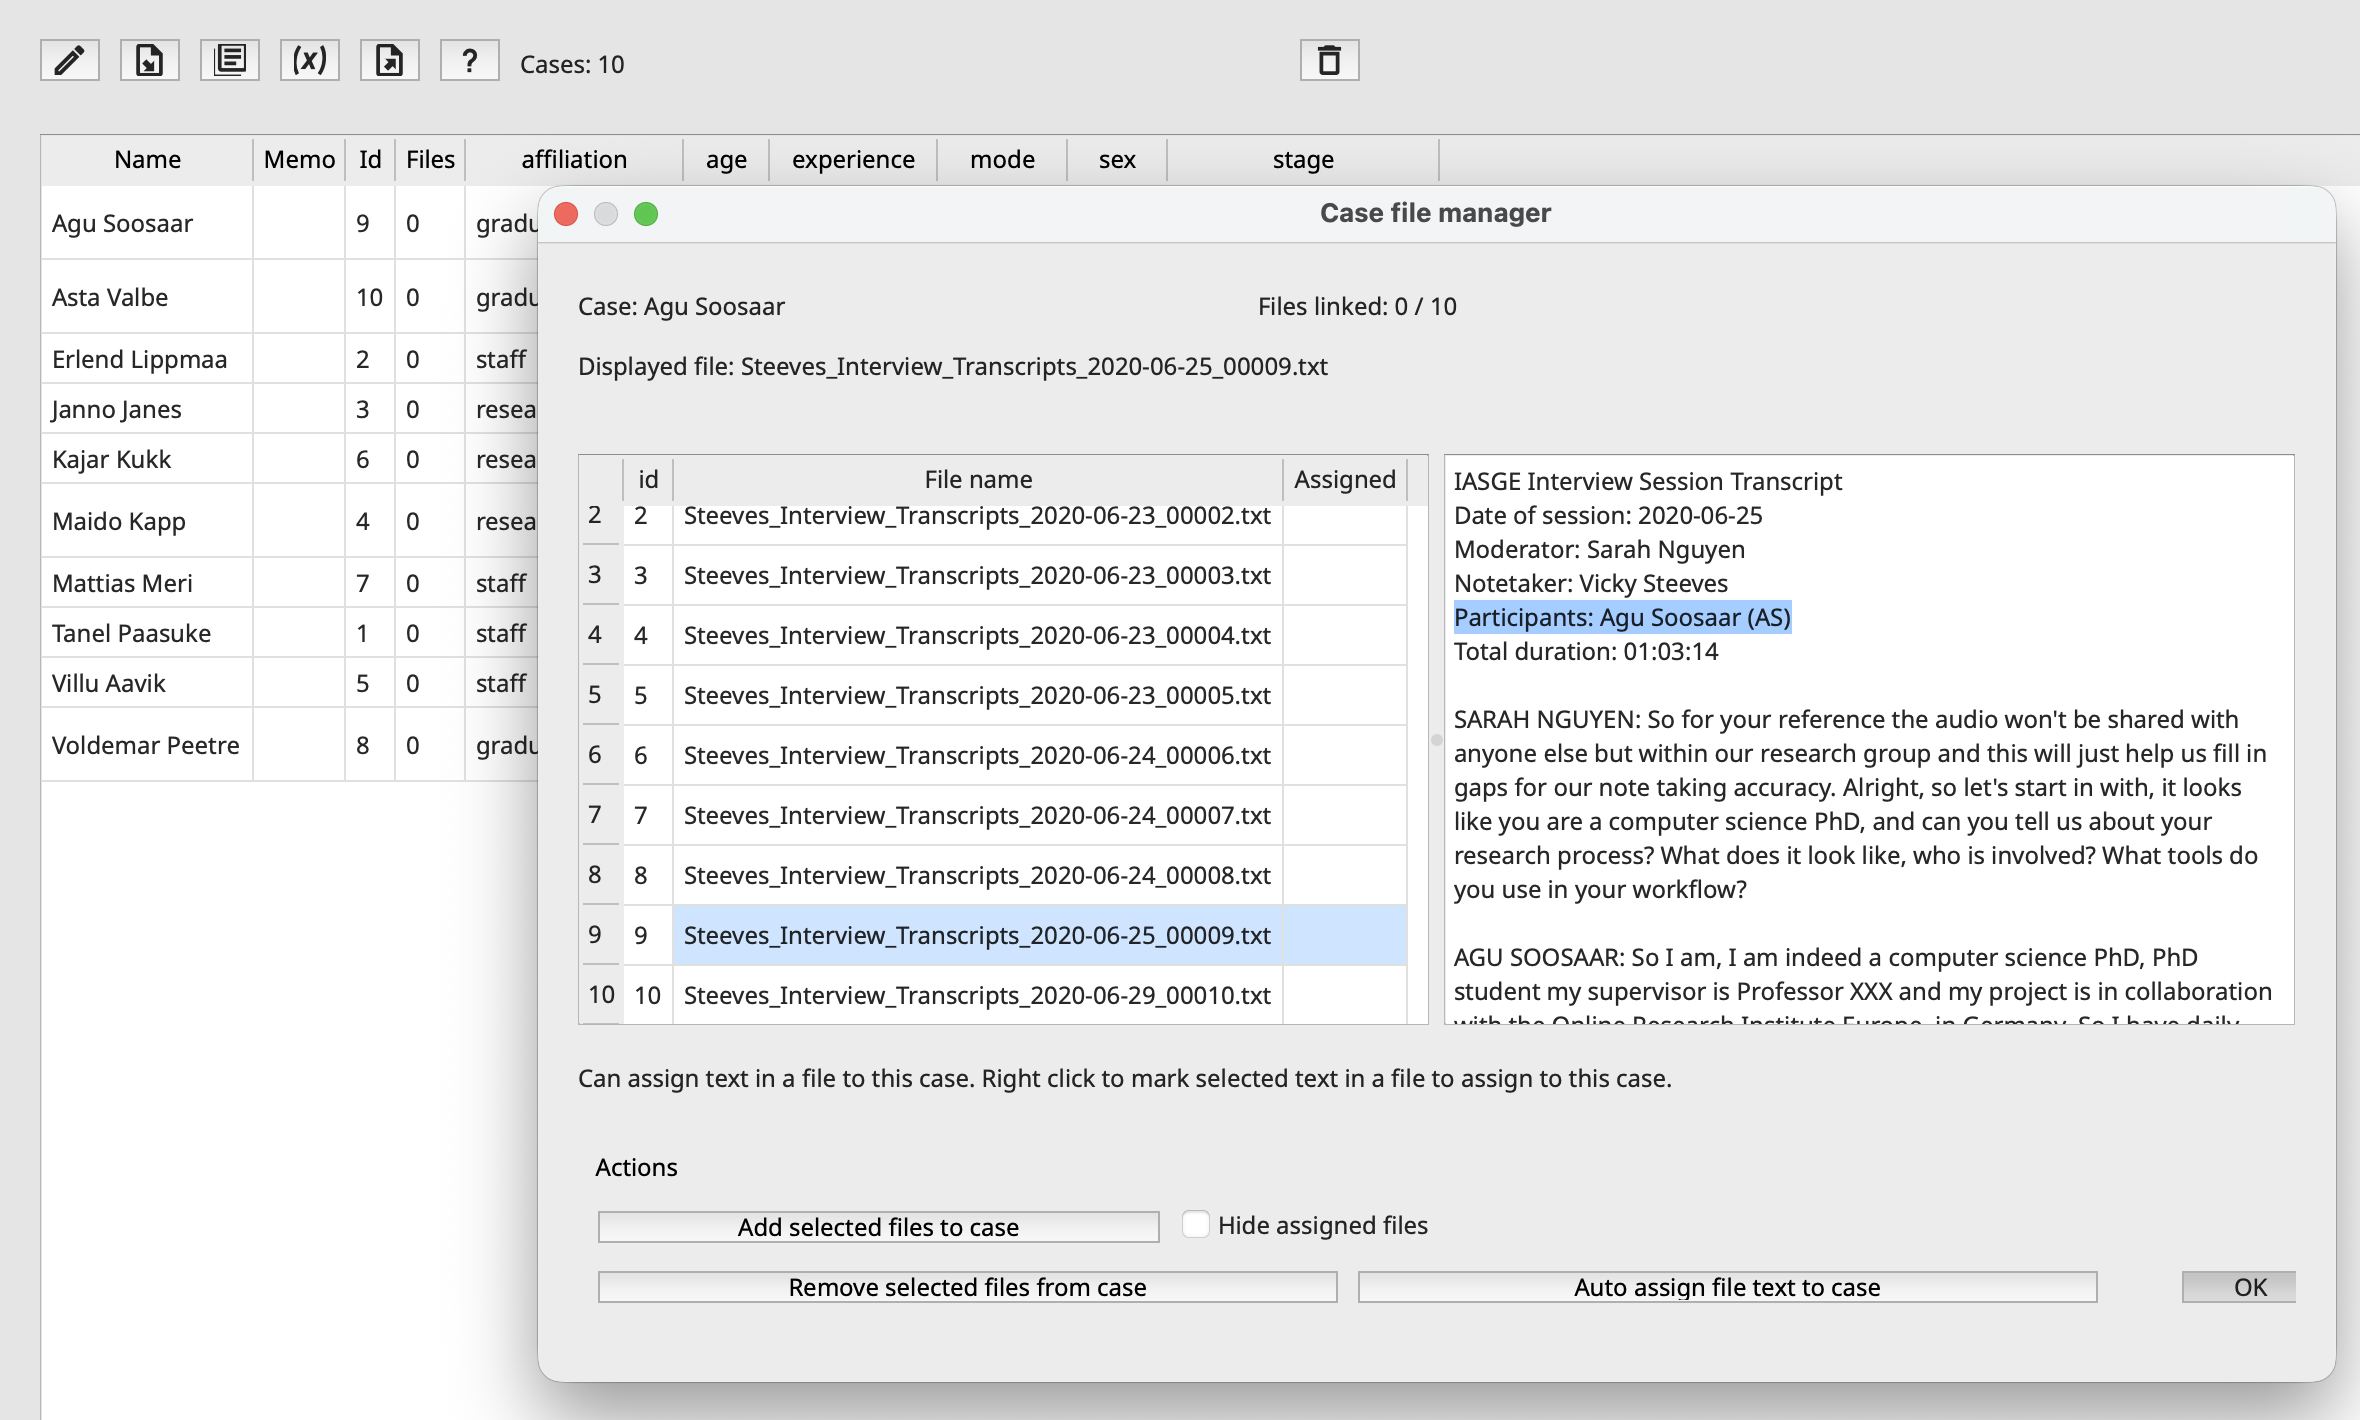Click the Memo column header
The image size is (2360, 1420).
pyautogui.click(x=299, y=160)
